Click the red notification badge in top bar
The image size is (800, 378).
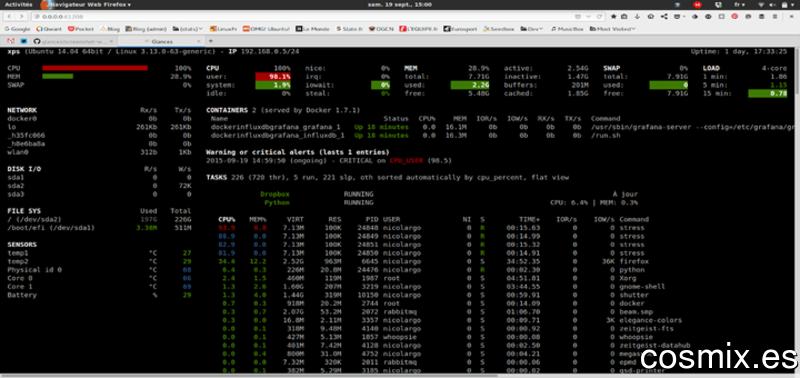(697, 4)
